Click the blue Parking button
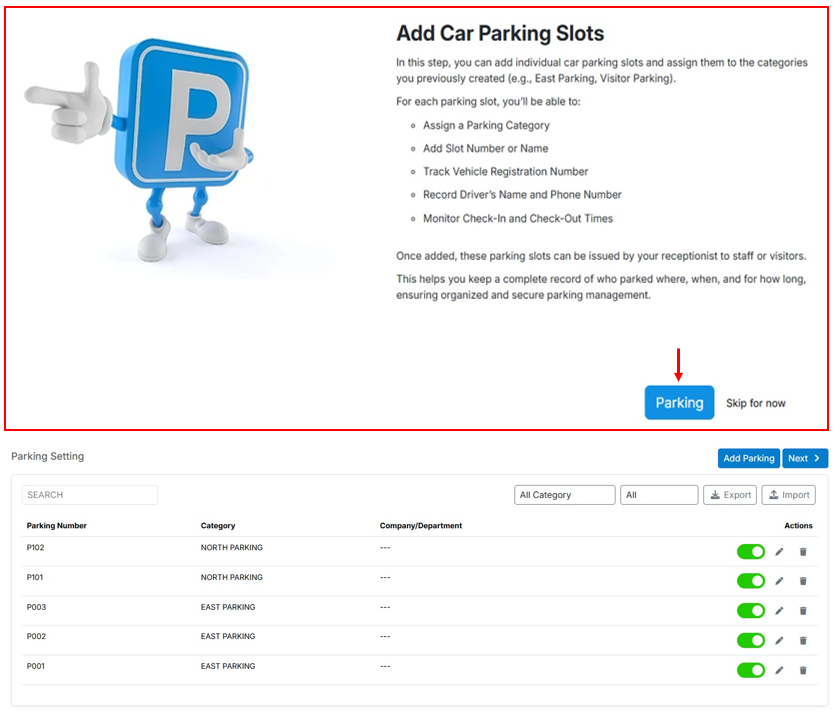Image resolution: width=835 pixels, height=714 pixels. click(x=679, y=403)
